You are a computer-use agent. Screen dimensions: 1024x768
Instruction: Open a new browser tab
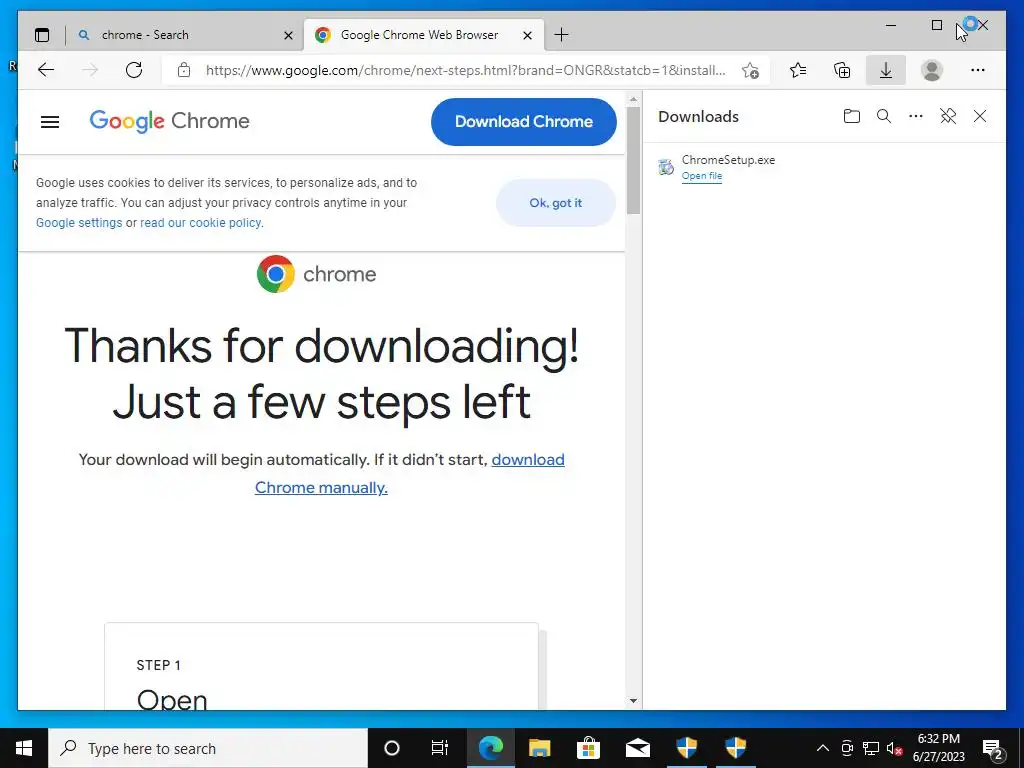(x=561, y=35)
